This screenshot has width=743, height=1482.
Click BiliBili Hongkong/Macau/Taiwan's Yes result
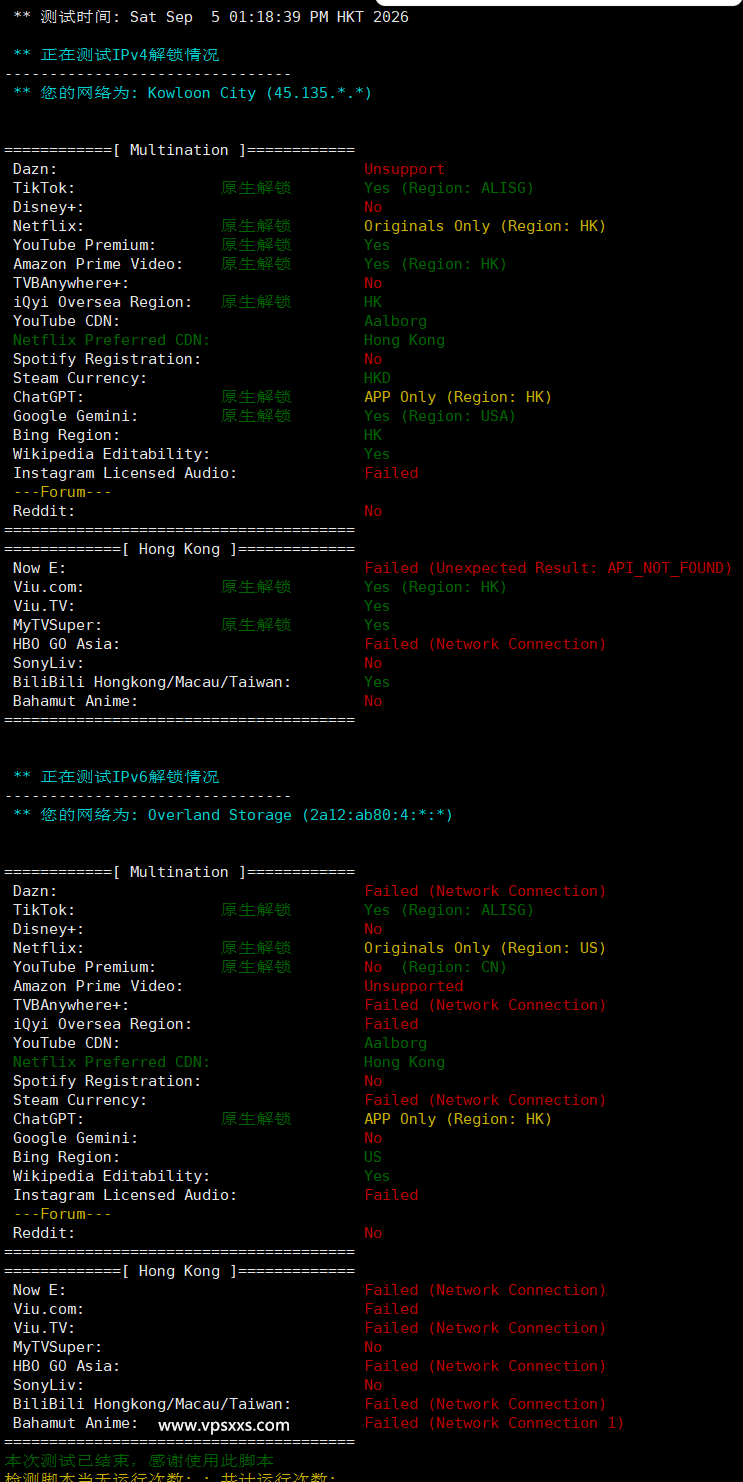point(377,682)
